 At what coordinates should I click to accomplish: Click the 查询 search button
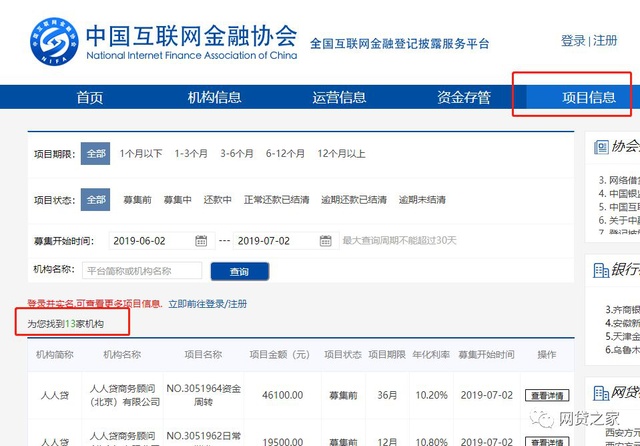[x=240, y=271]
